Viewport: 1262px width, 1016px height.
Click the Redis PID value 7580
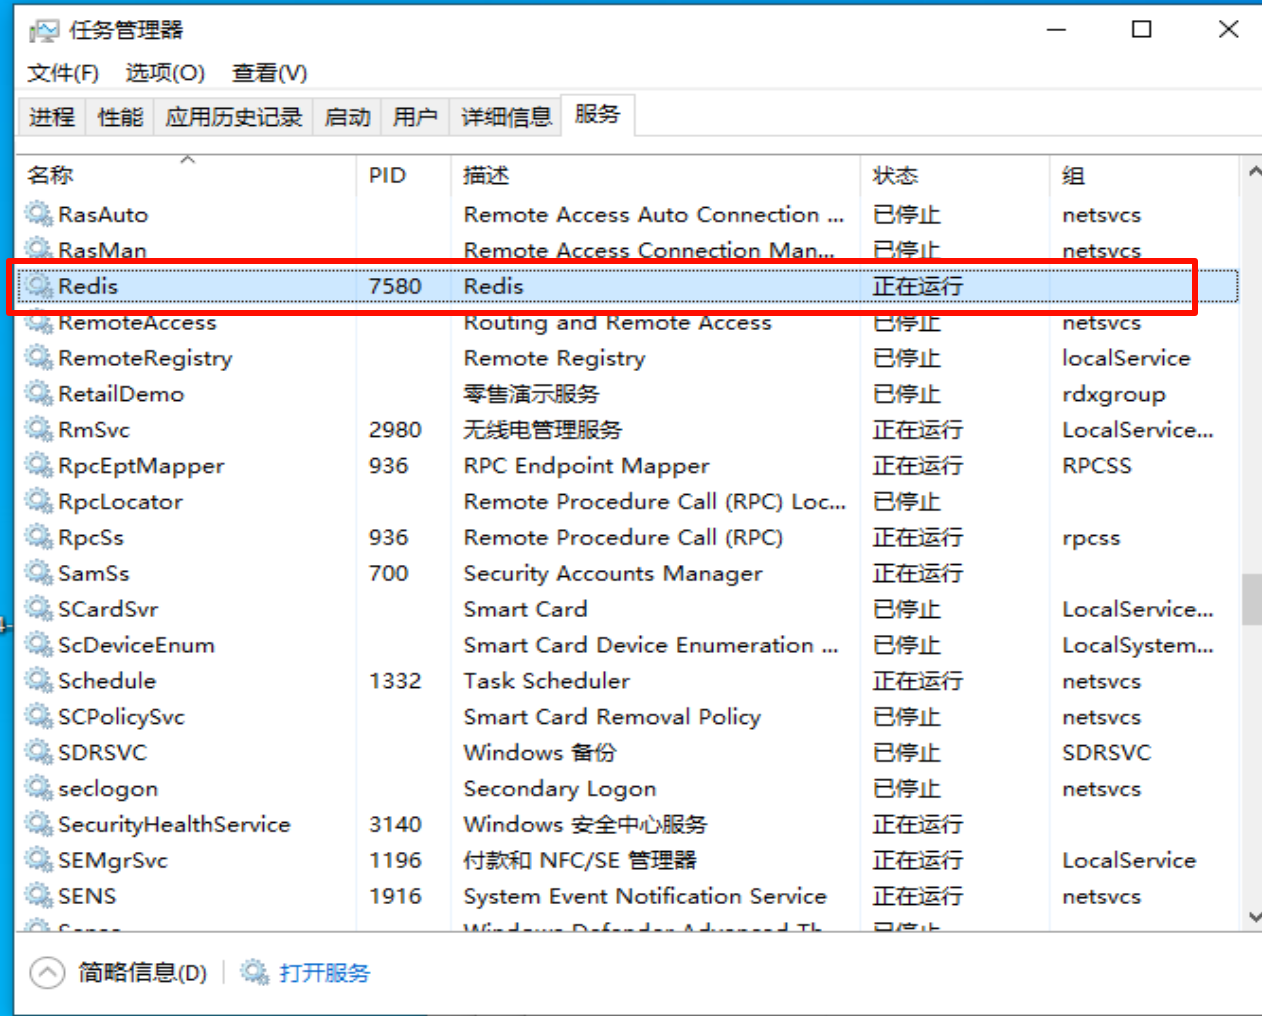[395, 286]
